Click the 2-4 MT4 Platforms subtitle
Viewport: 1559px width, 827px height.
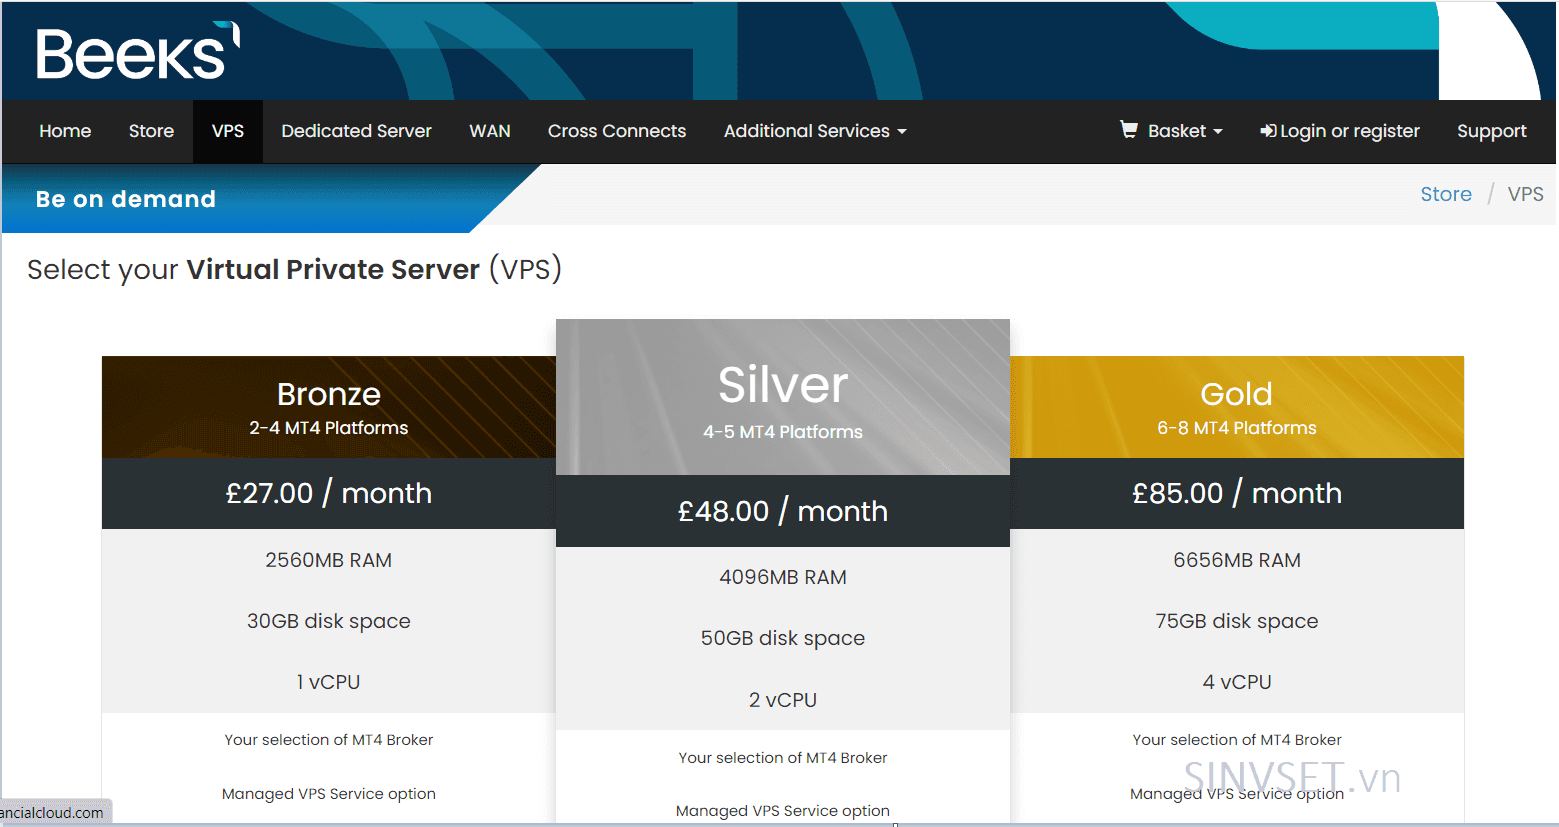click(x=329, y=428)
